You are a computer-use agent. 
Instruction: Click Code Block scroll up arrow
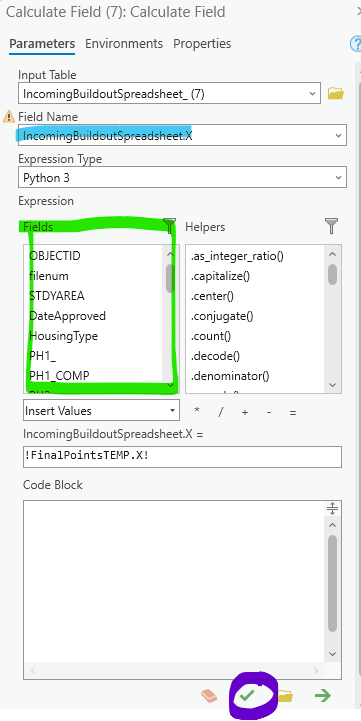[x=332, y=525]
